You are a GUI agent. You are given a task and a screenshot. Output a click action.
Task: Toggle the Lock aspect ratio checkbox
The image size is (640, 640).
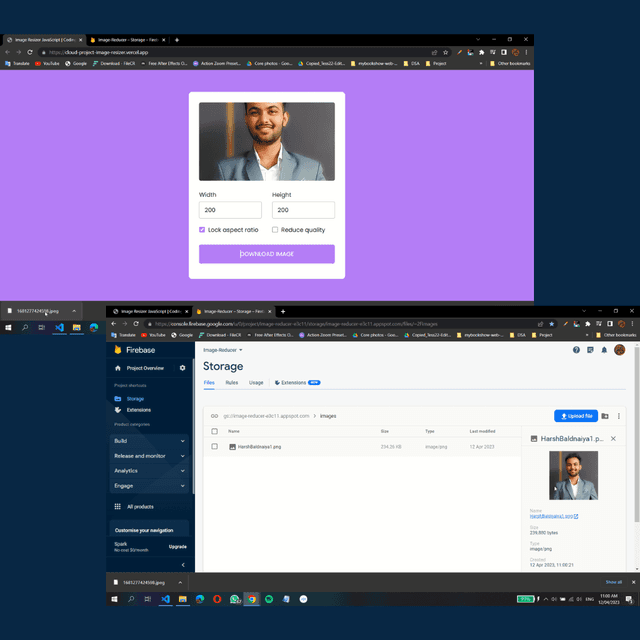pos(202,230)
